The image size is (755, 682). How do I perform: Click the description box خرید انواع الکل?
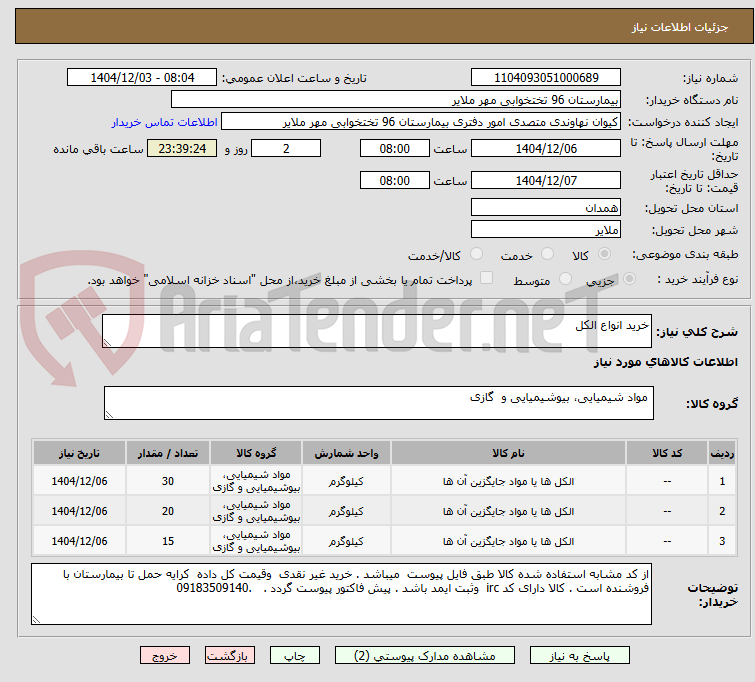tap(377, 331)
